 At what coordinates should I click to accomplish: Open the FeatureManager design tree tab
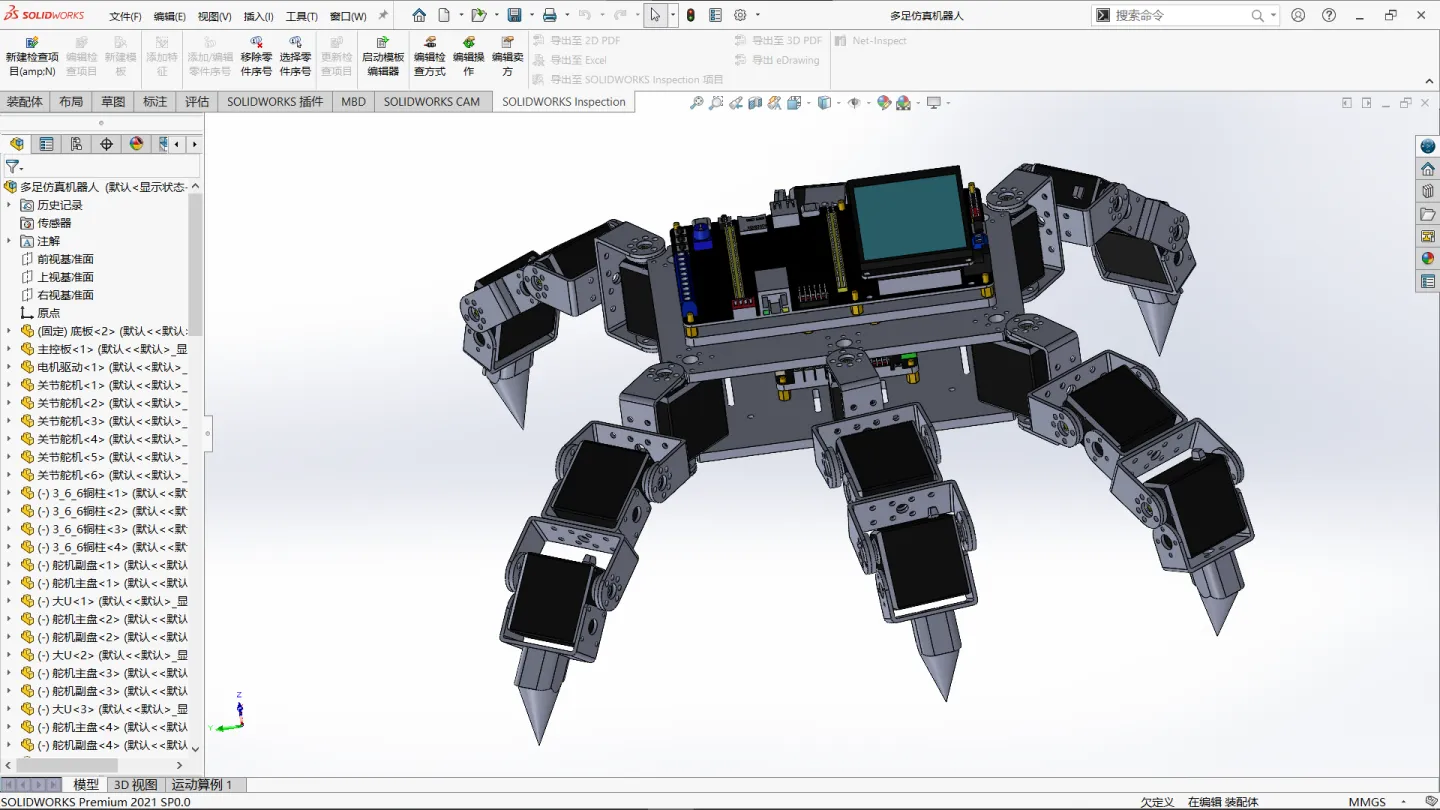(x=17, y=144)
